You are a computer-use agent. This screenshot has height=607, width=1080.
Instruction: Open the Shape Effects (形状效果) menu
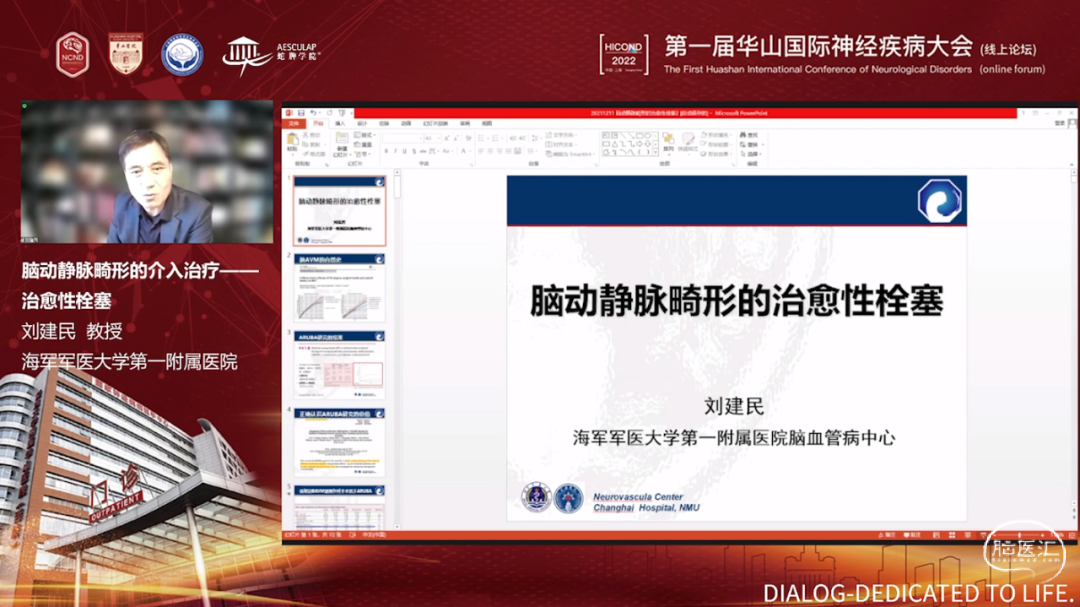[715, 154]
